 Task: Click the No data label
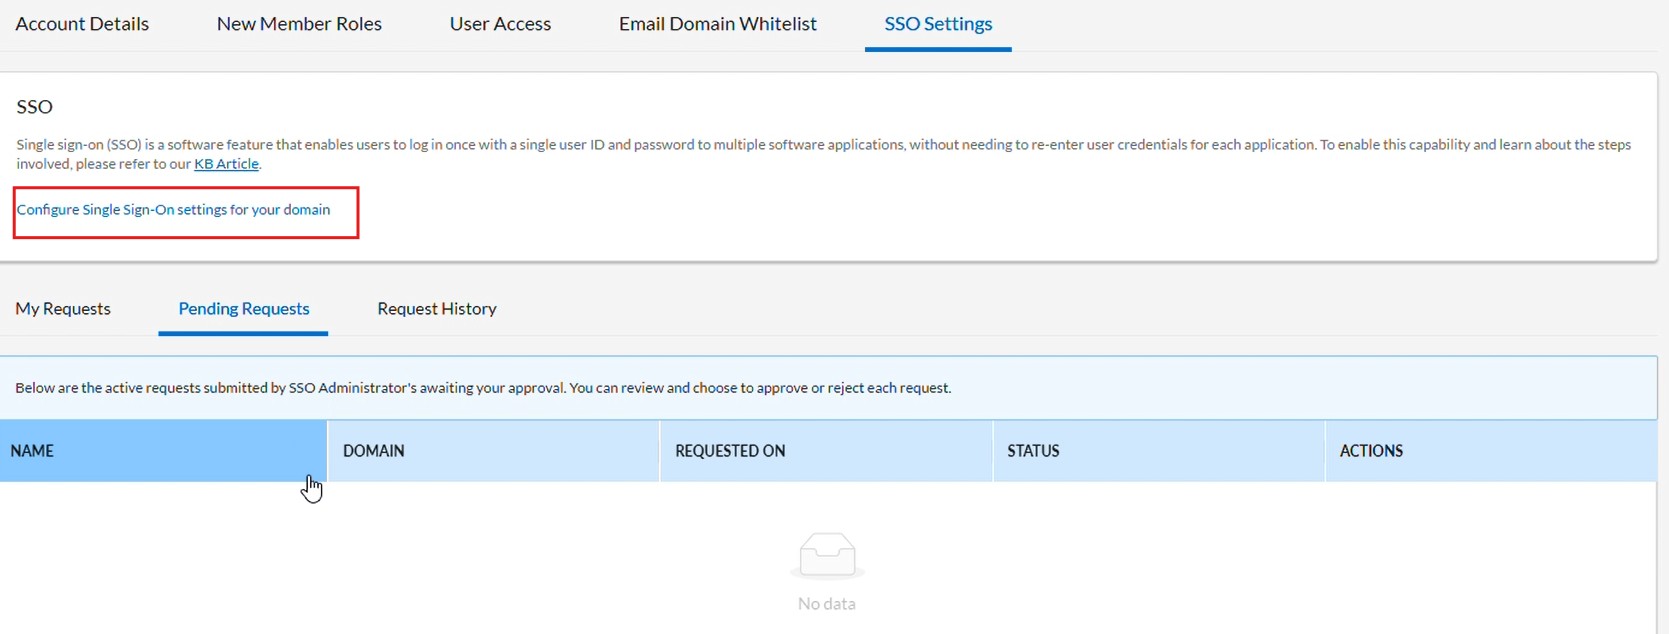tap(827, 604)
